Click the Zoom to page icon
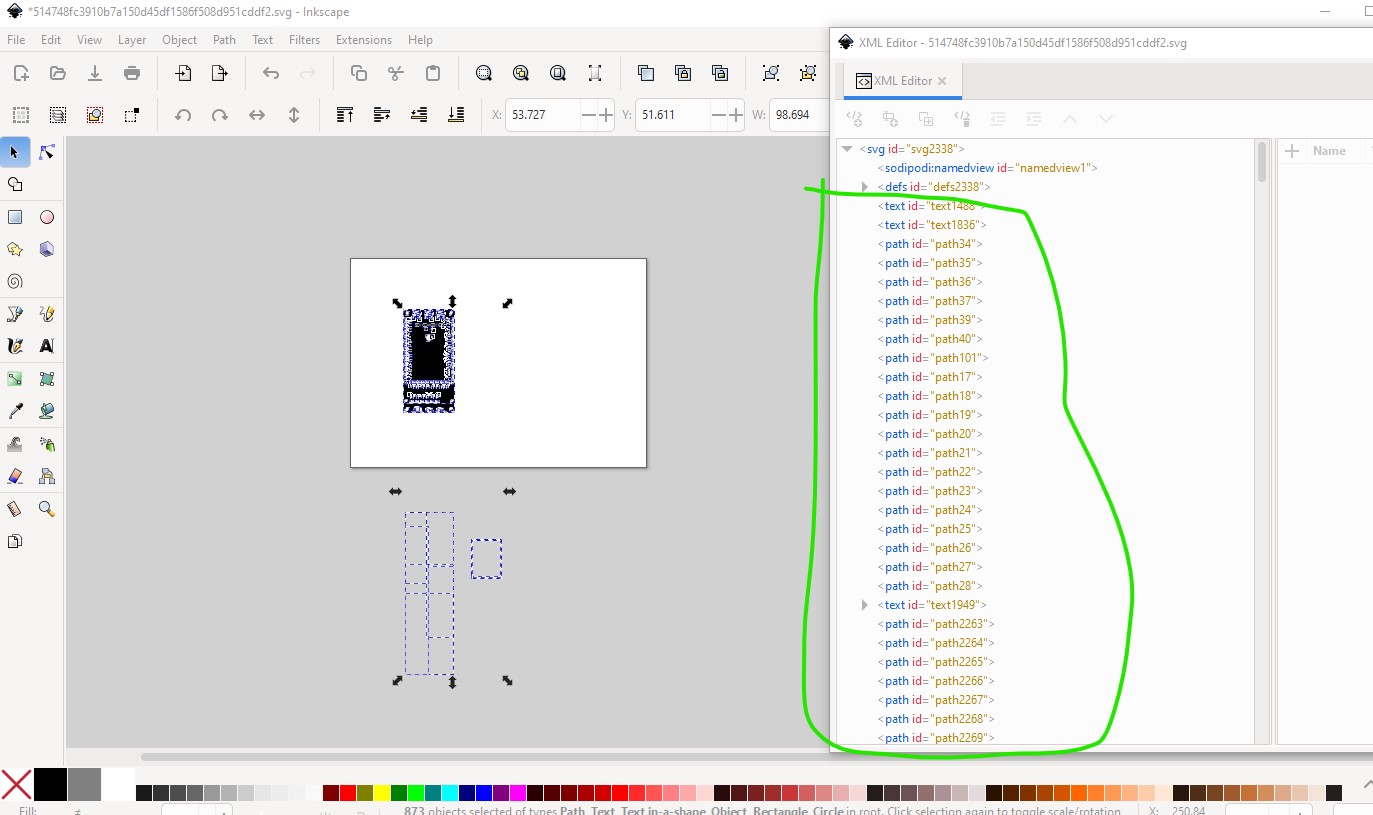The width and height of the screenshot is (1373, 815). (x=558, y=73)
